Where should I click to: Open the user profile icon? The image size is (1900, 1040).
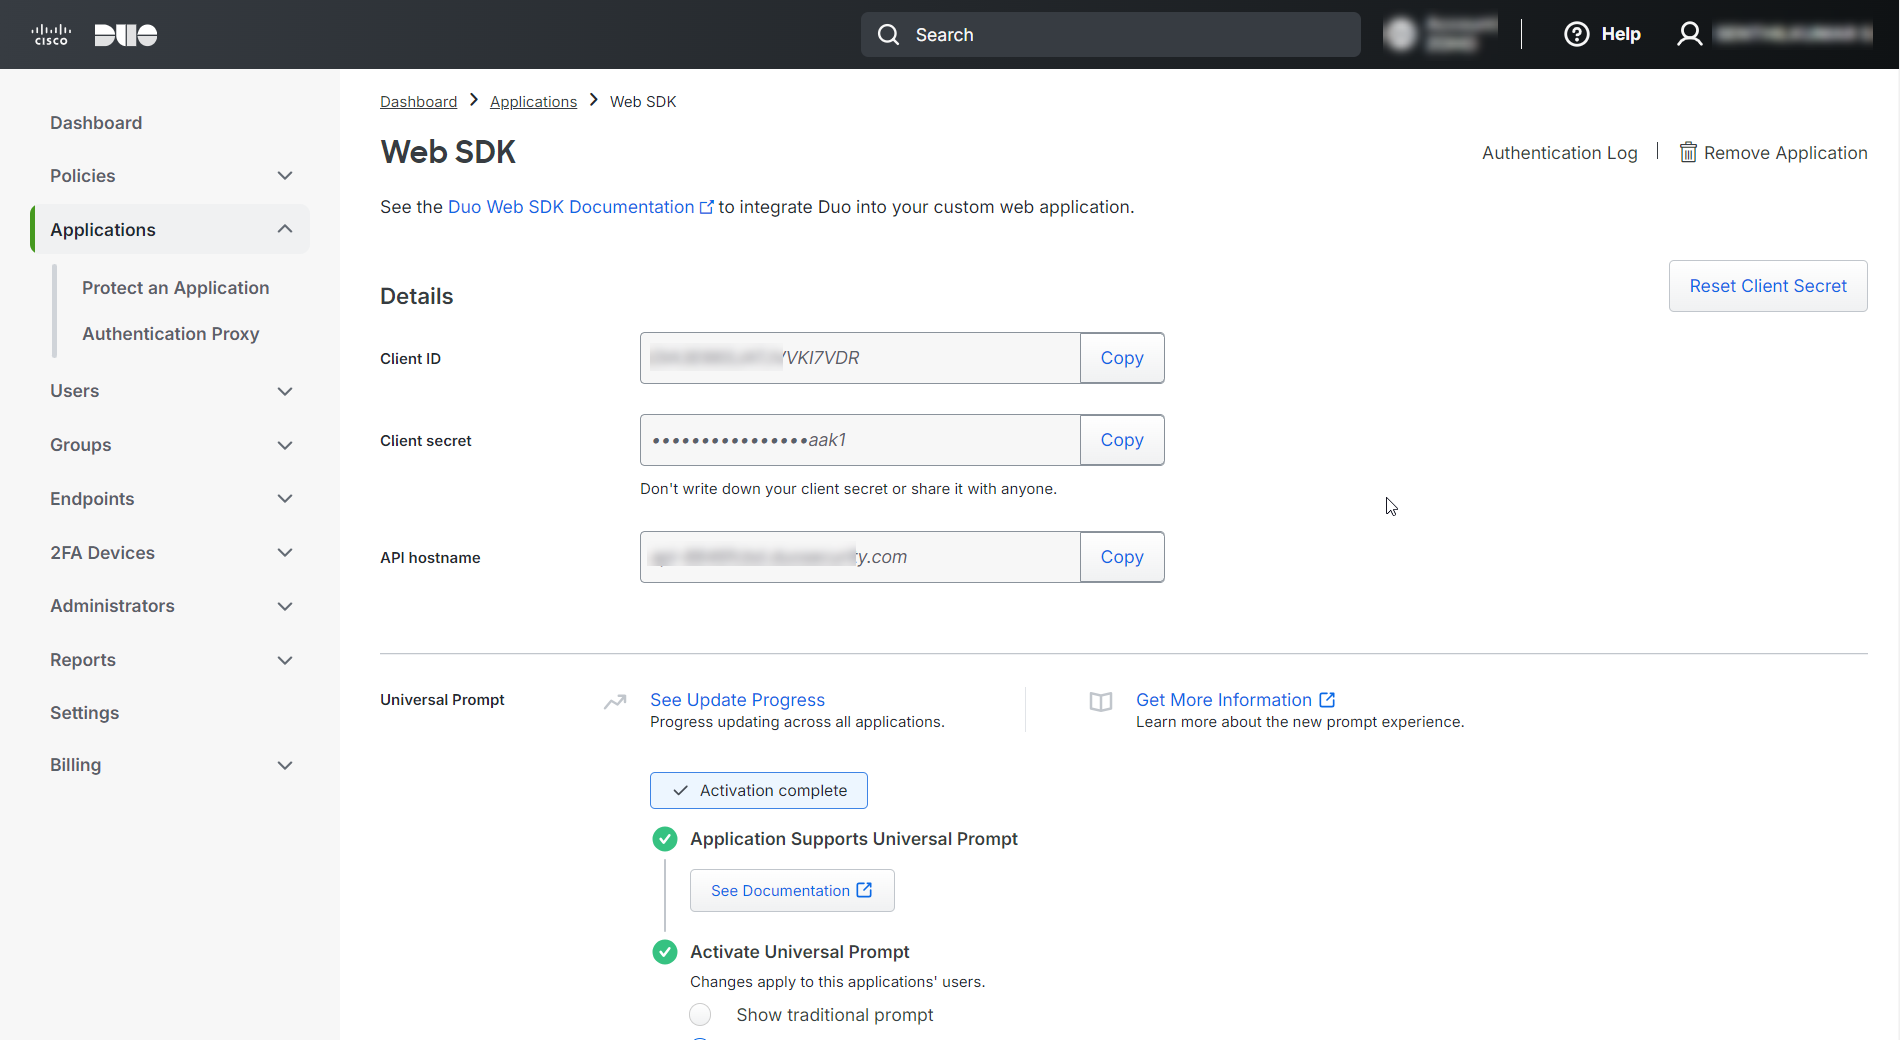1689,35
